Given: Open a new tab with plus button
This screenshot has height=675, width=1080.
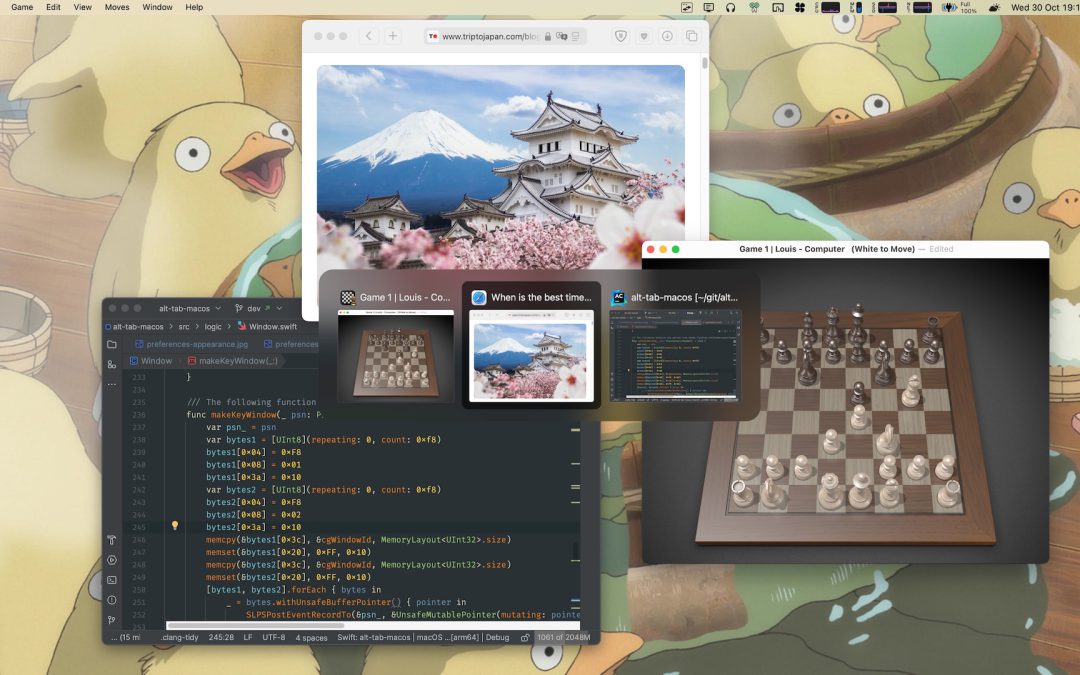Looking at the screenshot, I should [393, 36].
